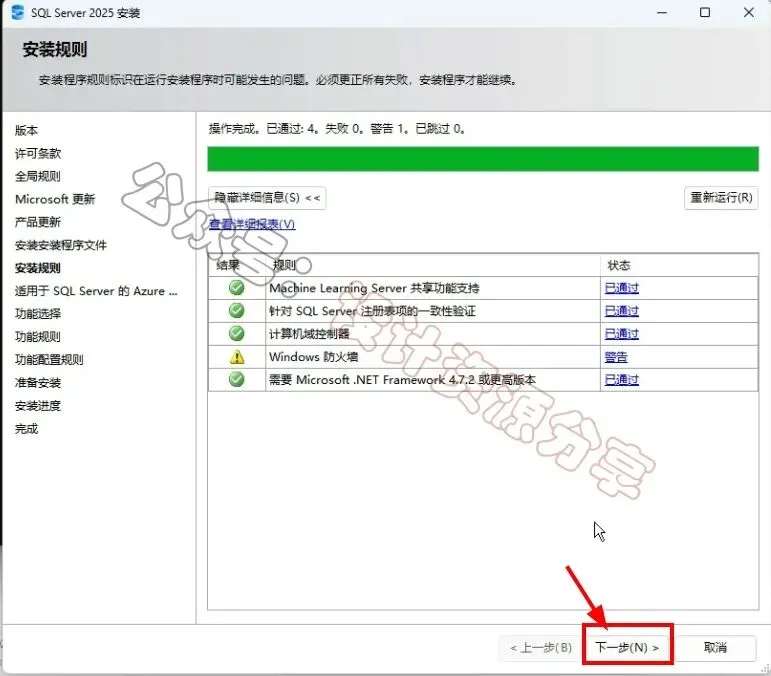Image resolution: width=771 pixels, height=676 pixels.
Task: Click green check icon for 计算机域控制器 rule
Action: pos(237,333)
